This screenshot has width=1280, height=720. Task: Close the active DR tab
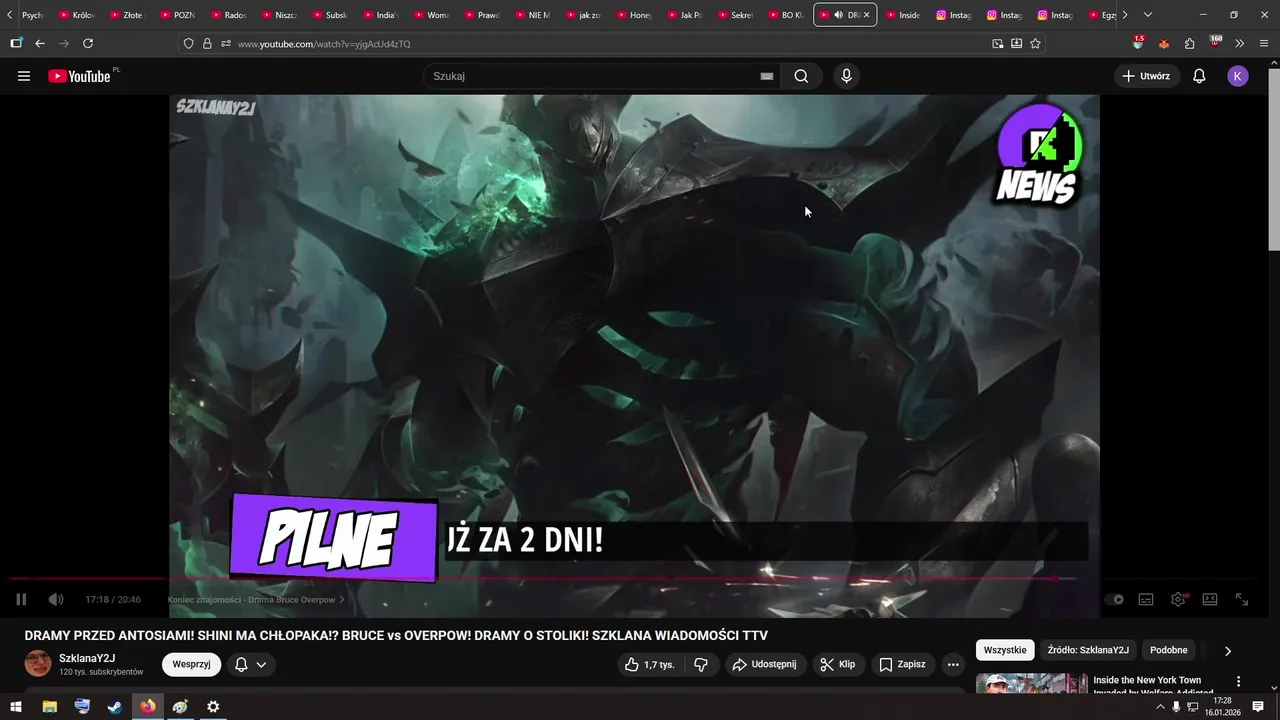click(866, 15)
